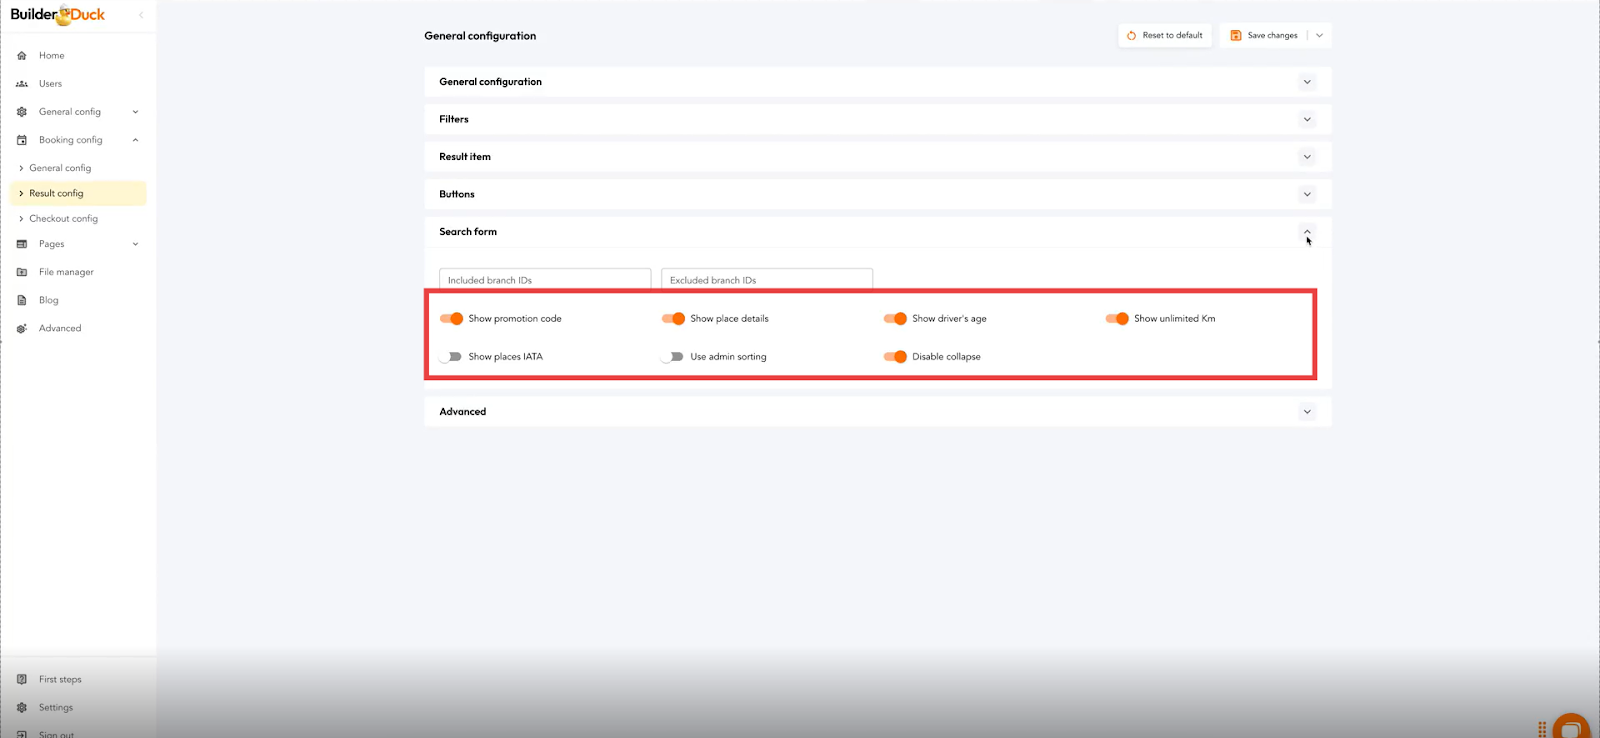Viewport: 1600px width, 738px height.
Task: Click the First steps icon
Action: click(22, 679)
